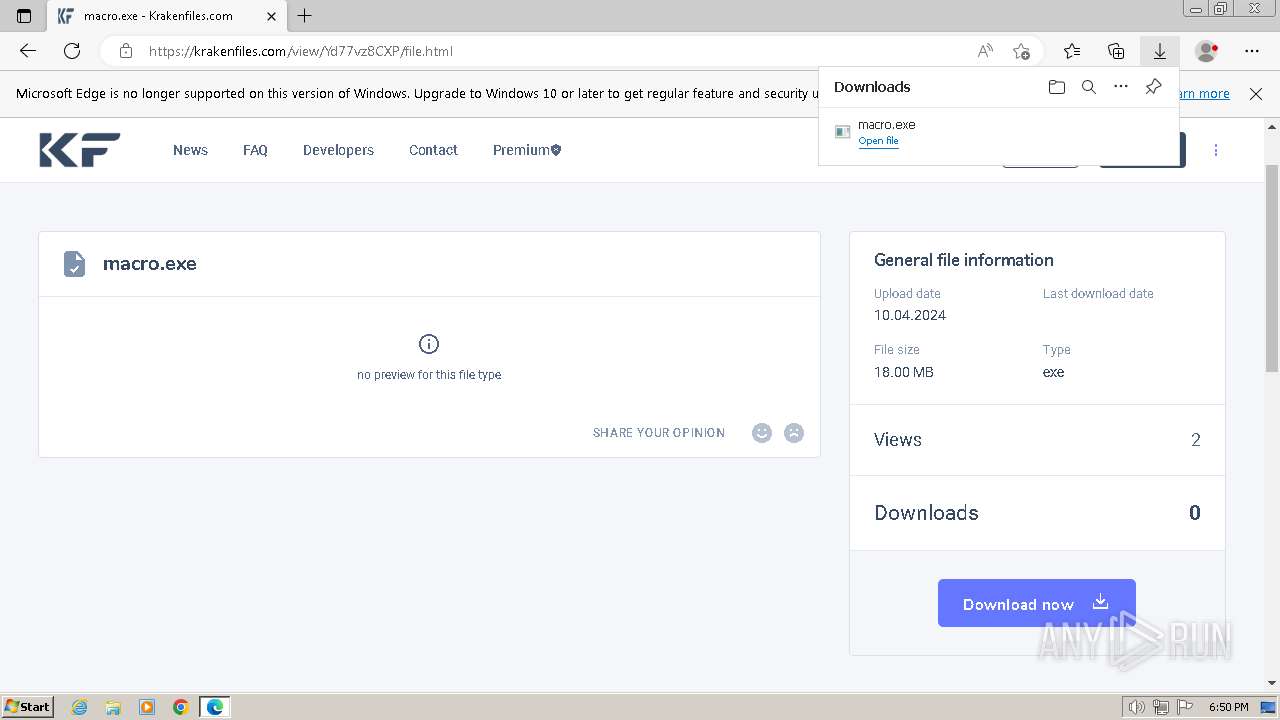Viewport: 1280px width, 720px height.
Task: Click the no preview info icon
Action: 429,344
